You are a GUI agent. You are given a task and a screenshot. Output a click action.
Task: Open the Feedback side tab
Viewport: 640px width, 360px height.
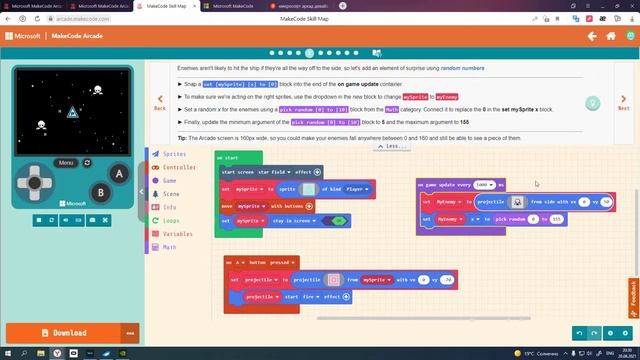tap(633, 298)
